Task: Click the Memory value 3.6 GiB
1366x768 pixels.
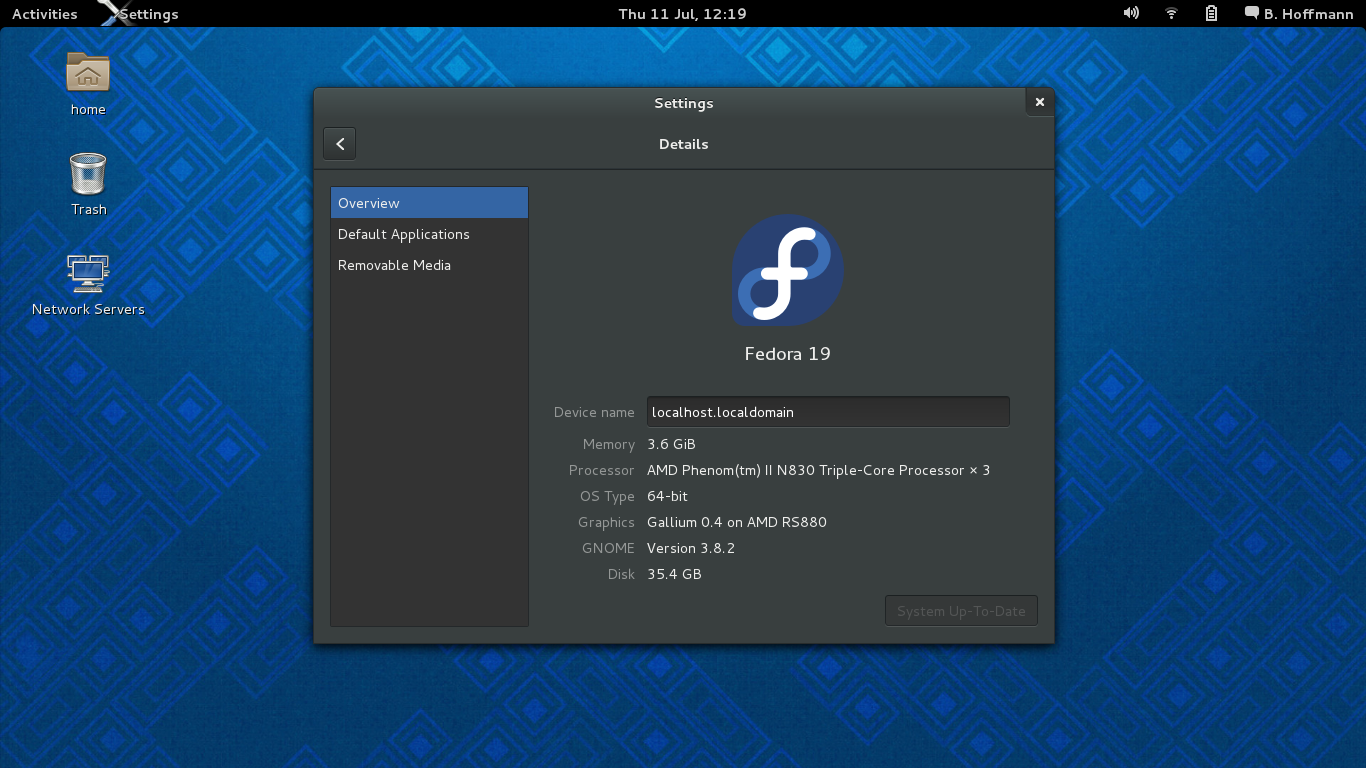Action: pos(671,444)
